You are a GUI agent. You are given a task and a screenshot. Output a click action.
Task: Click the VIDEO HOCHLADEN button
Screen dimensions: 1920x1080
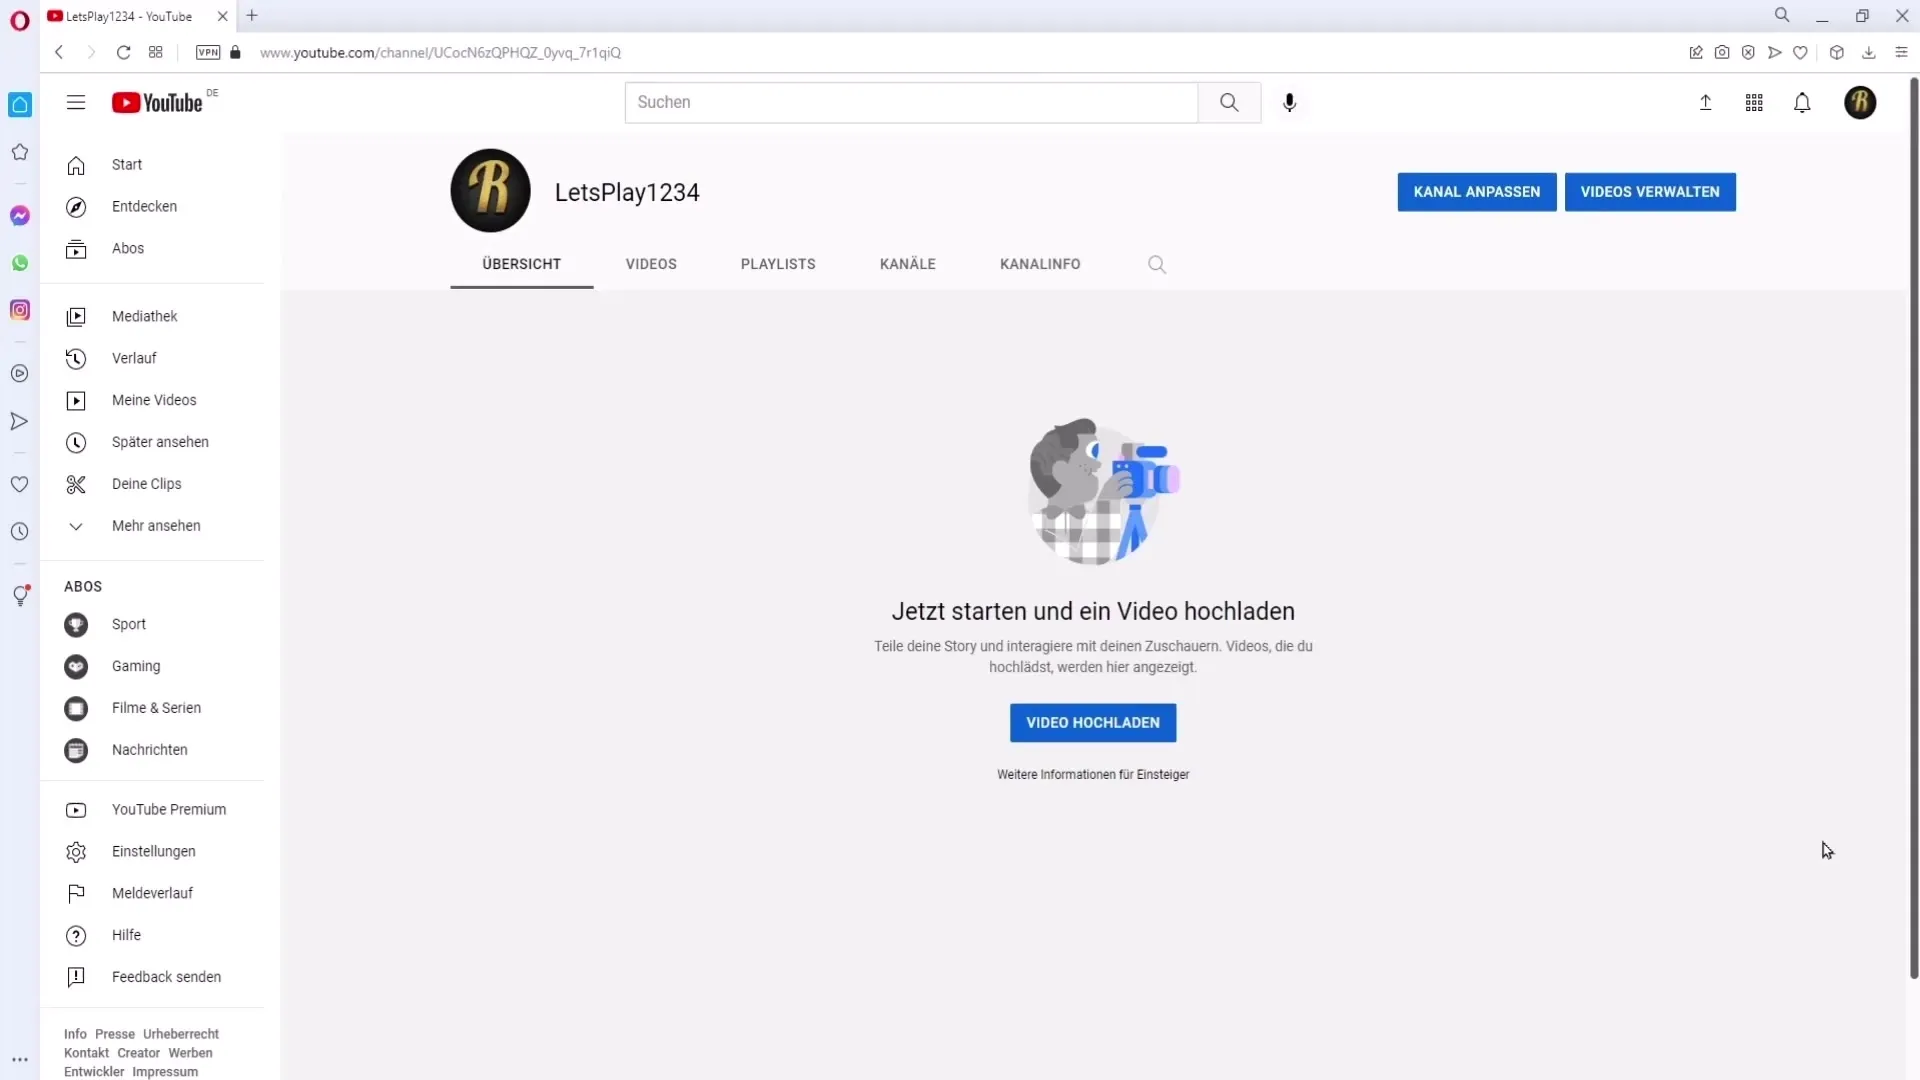[x=1093, y=723]
